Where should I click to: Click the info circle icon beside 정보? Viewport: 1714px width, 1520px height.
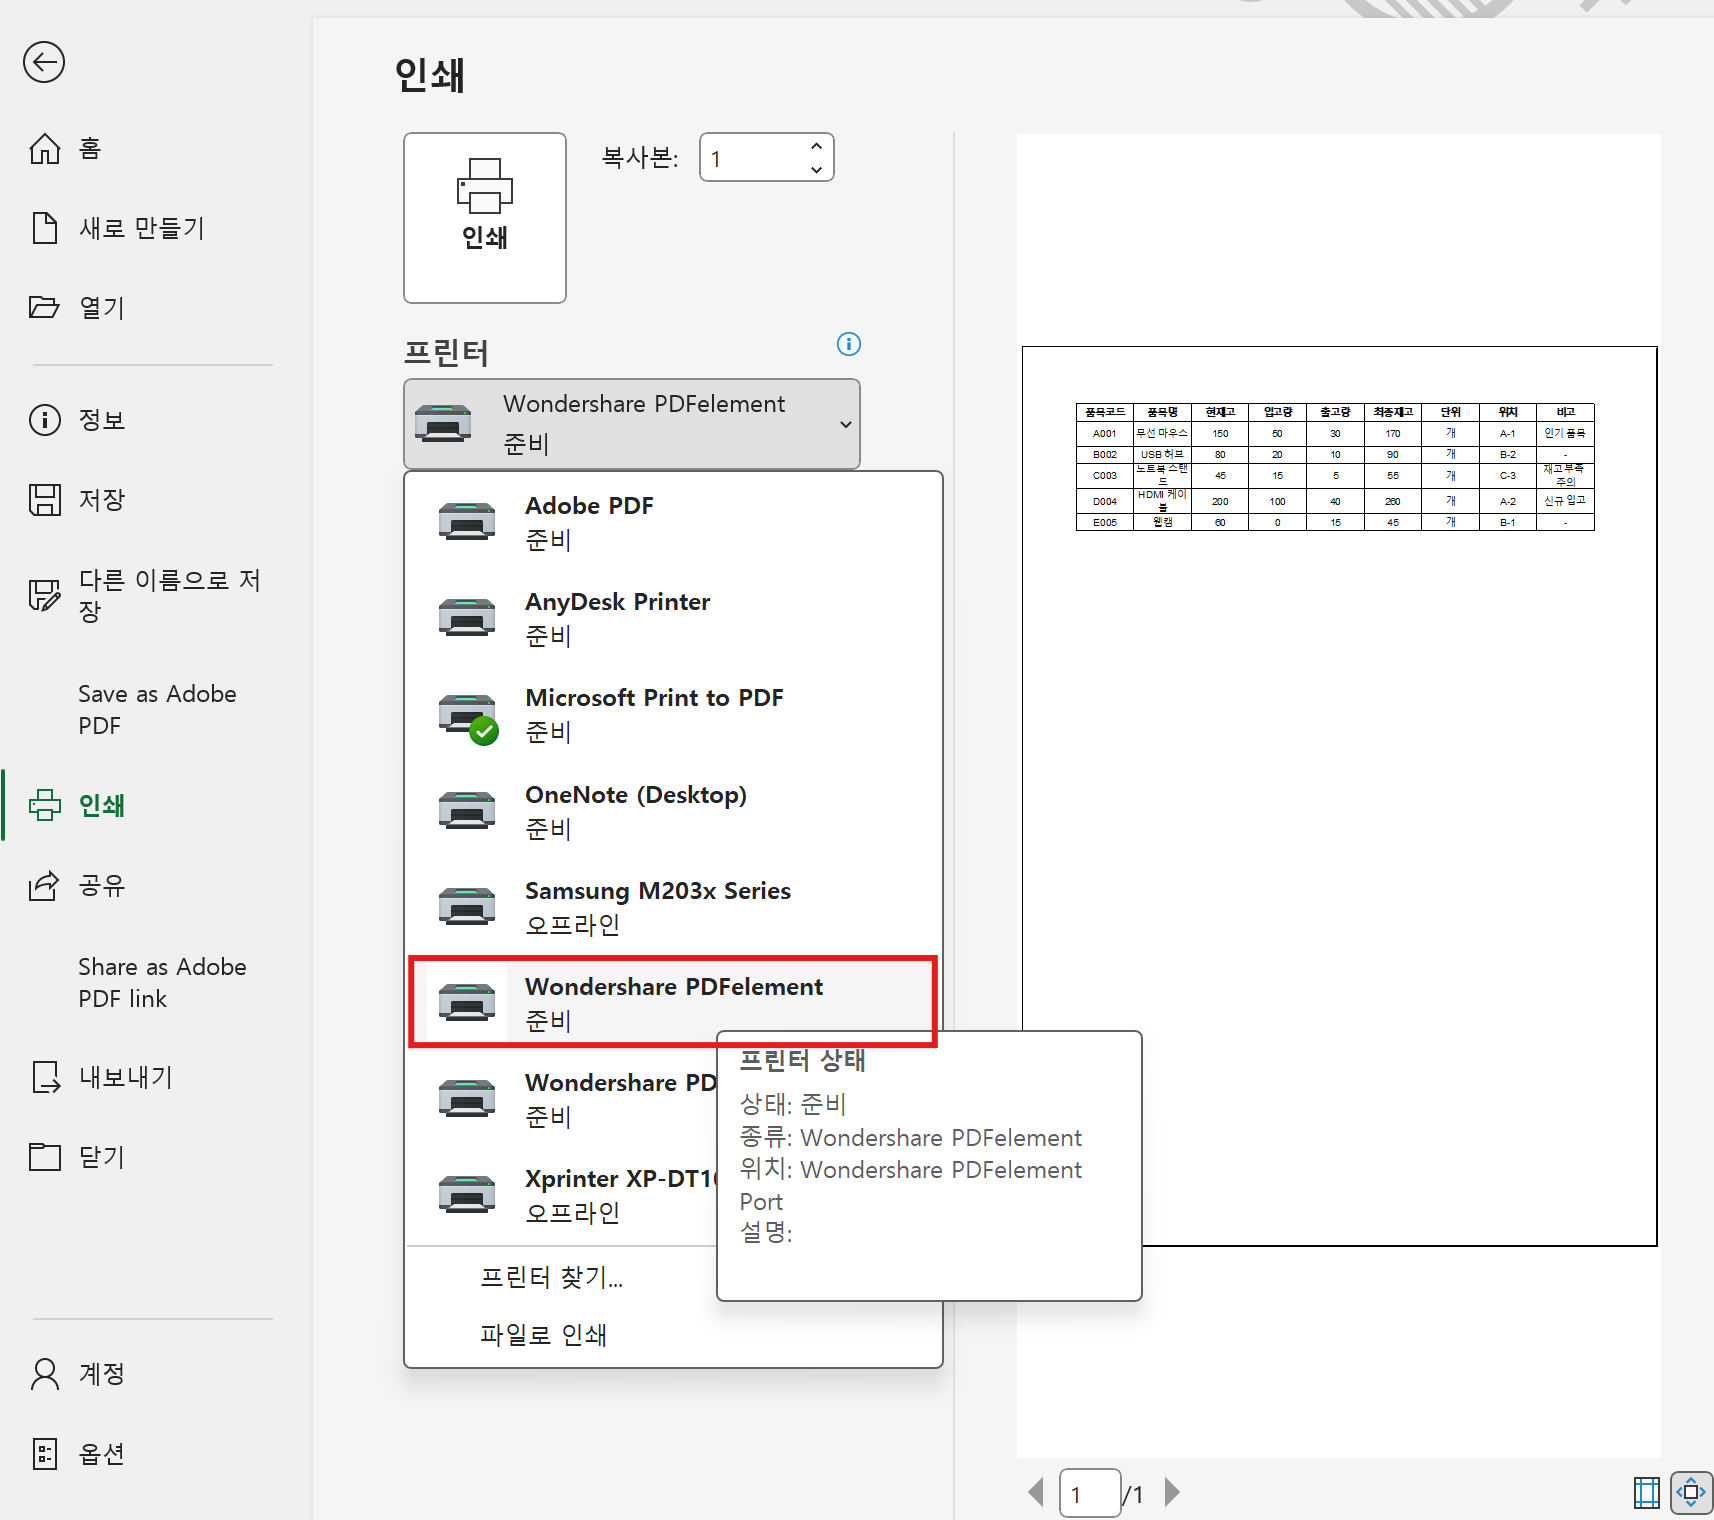[x=44, y=420]
